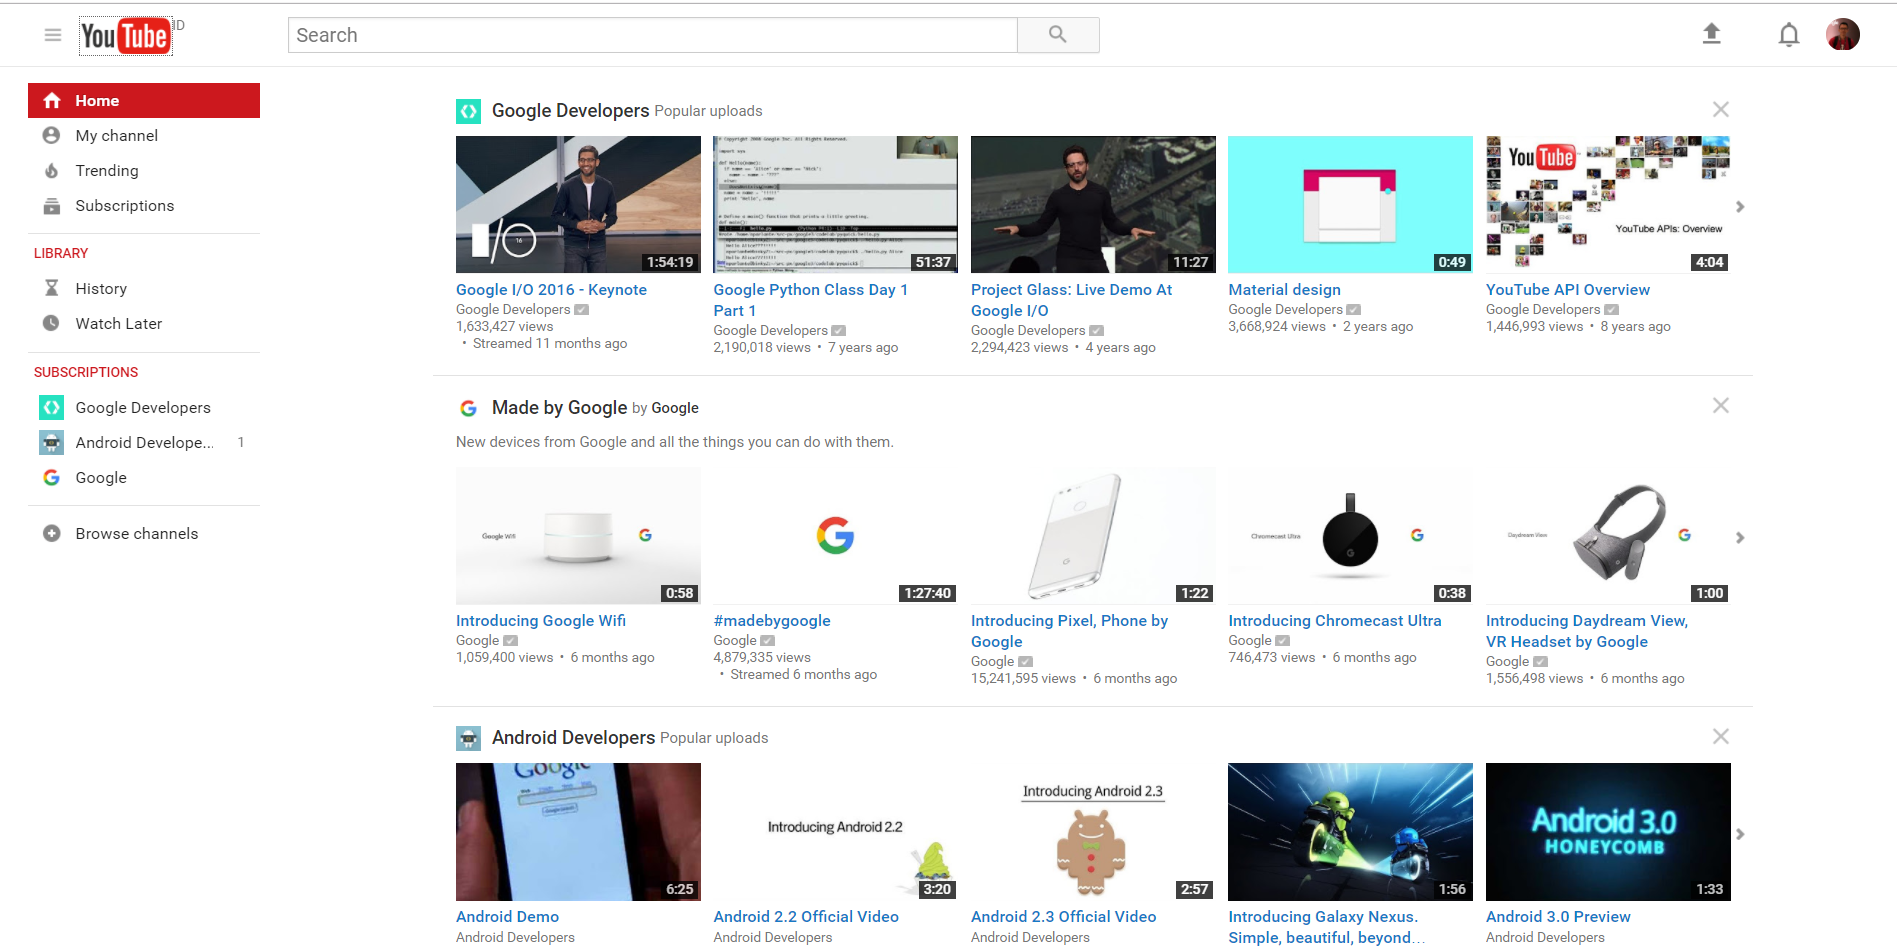Open Android Developers shelf heading
The height and width of the screenshot is (948, 1897).
coord(573,737)
